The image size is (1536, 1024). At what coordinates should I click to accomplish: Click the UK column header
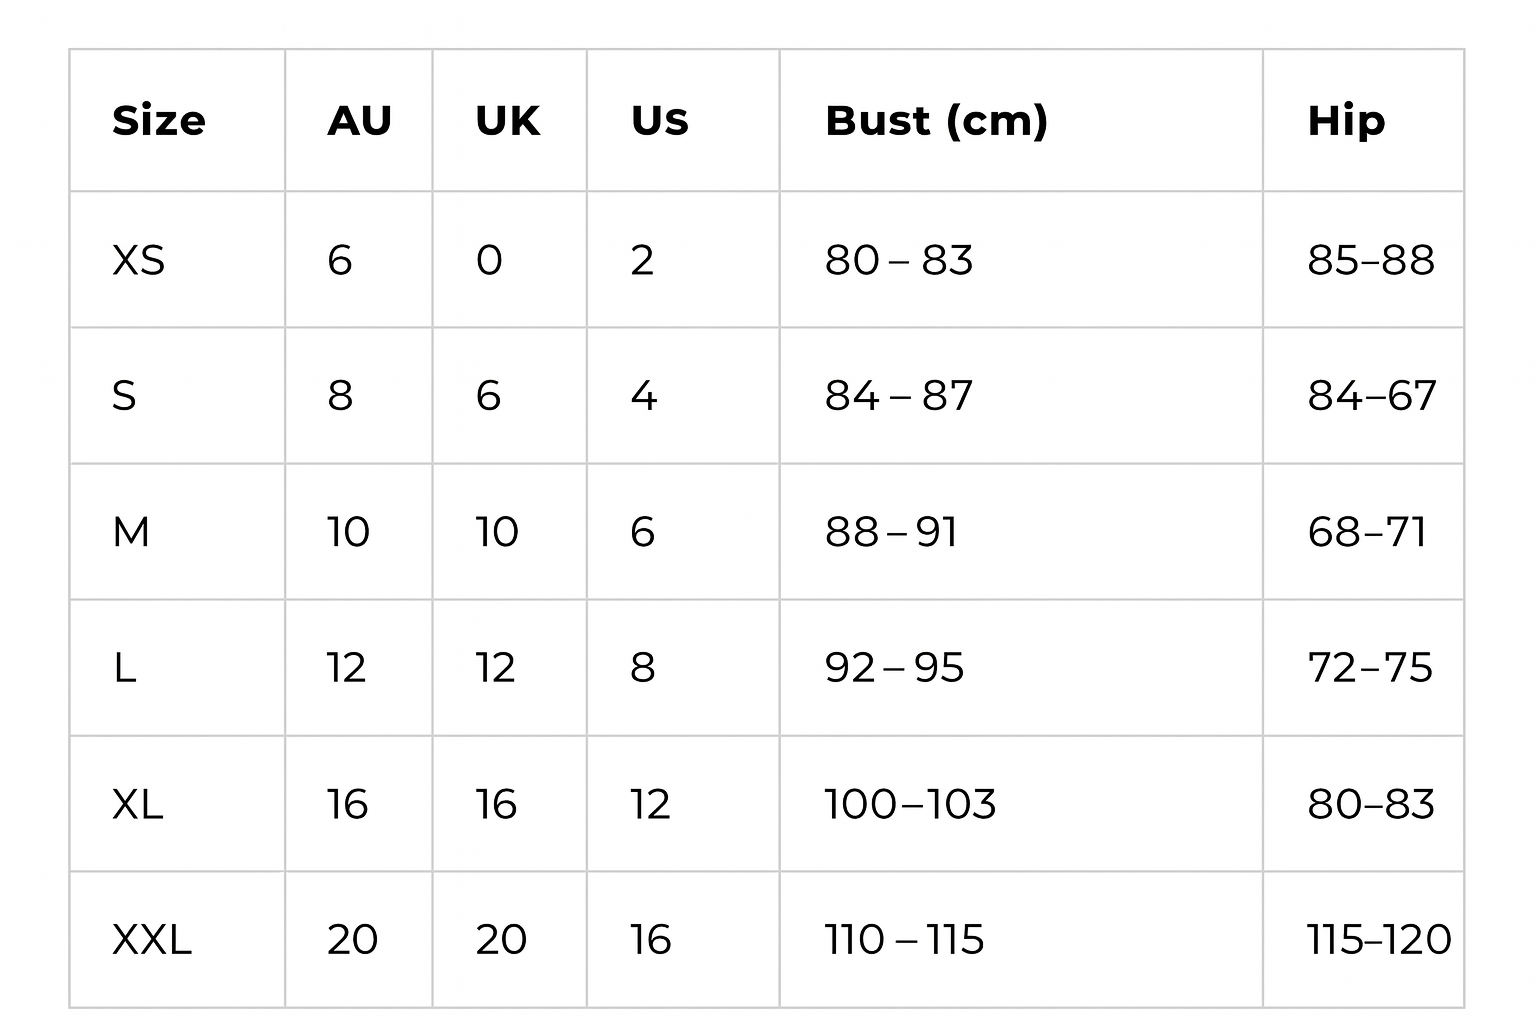click(x=507, y=121)
